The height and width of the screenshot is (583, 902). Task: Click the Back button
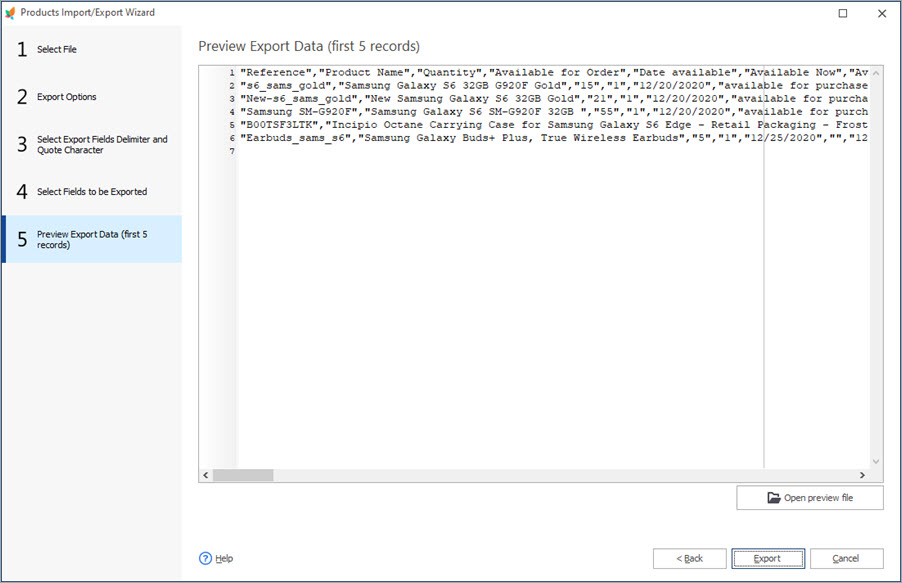point(689,558)
